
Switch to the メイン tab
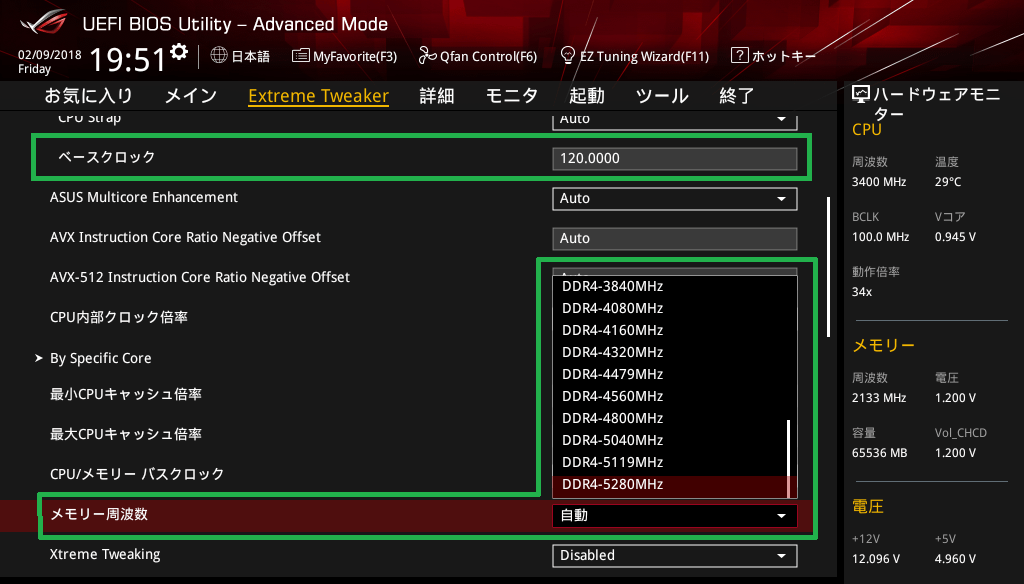(191, 96)
